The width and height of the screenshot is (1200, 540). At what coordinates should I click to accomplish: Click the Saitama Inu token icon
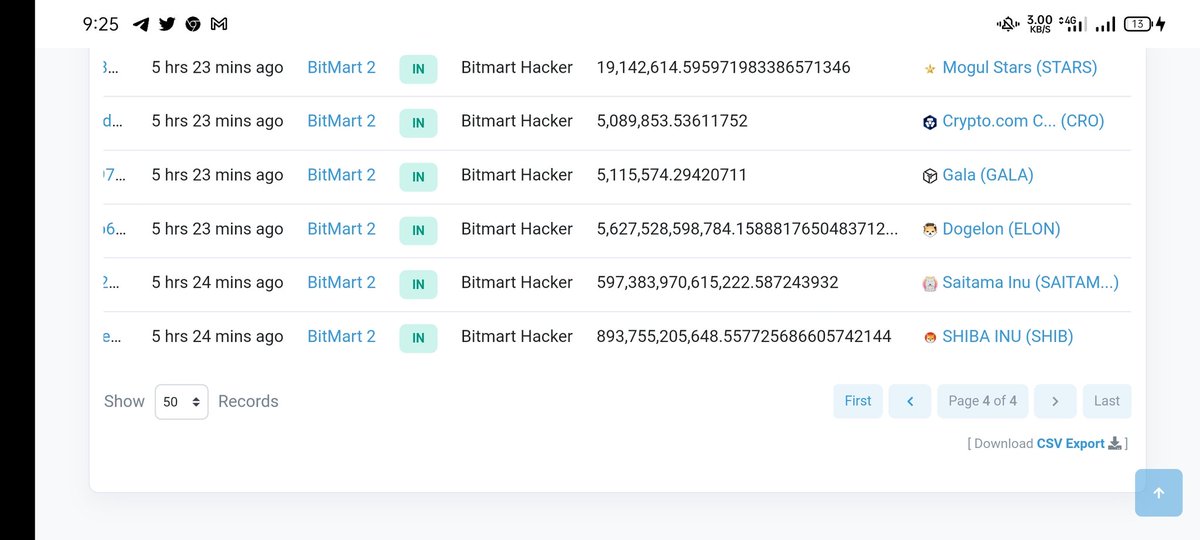930,283
